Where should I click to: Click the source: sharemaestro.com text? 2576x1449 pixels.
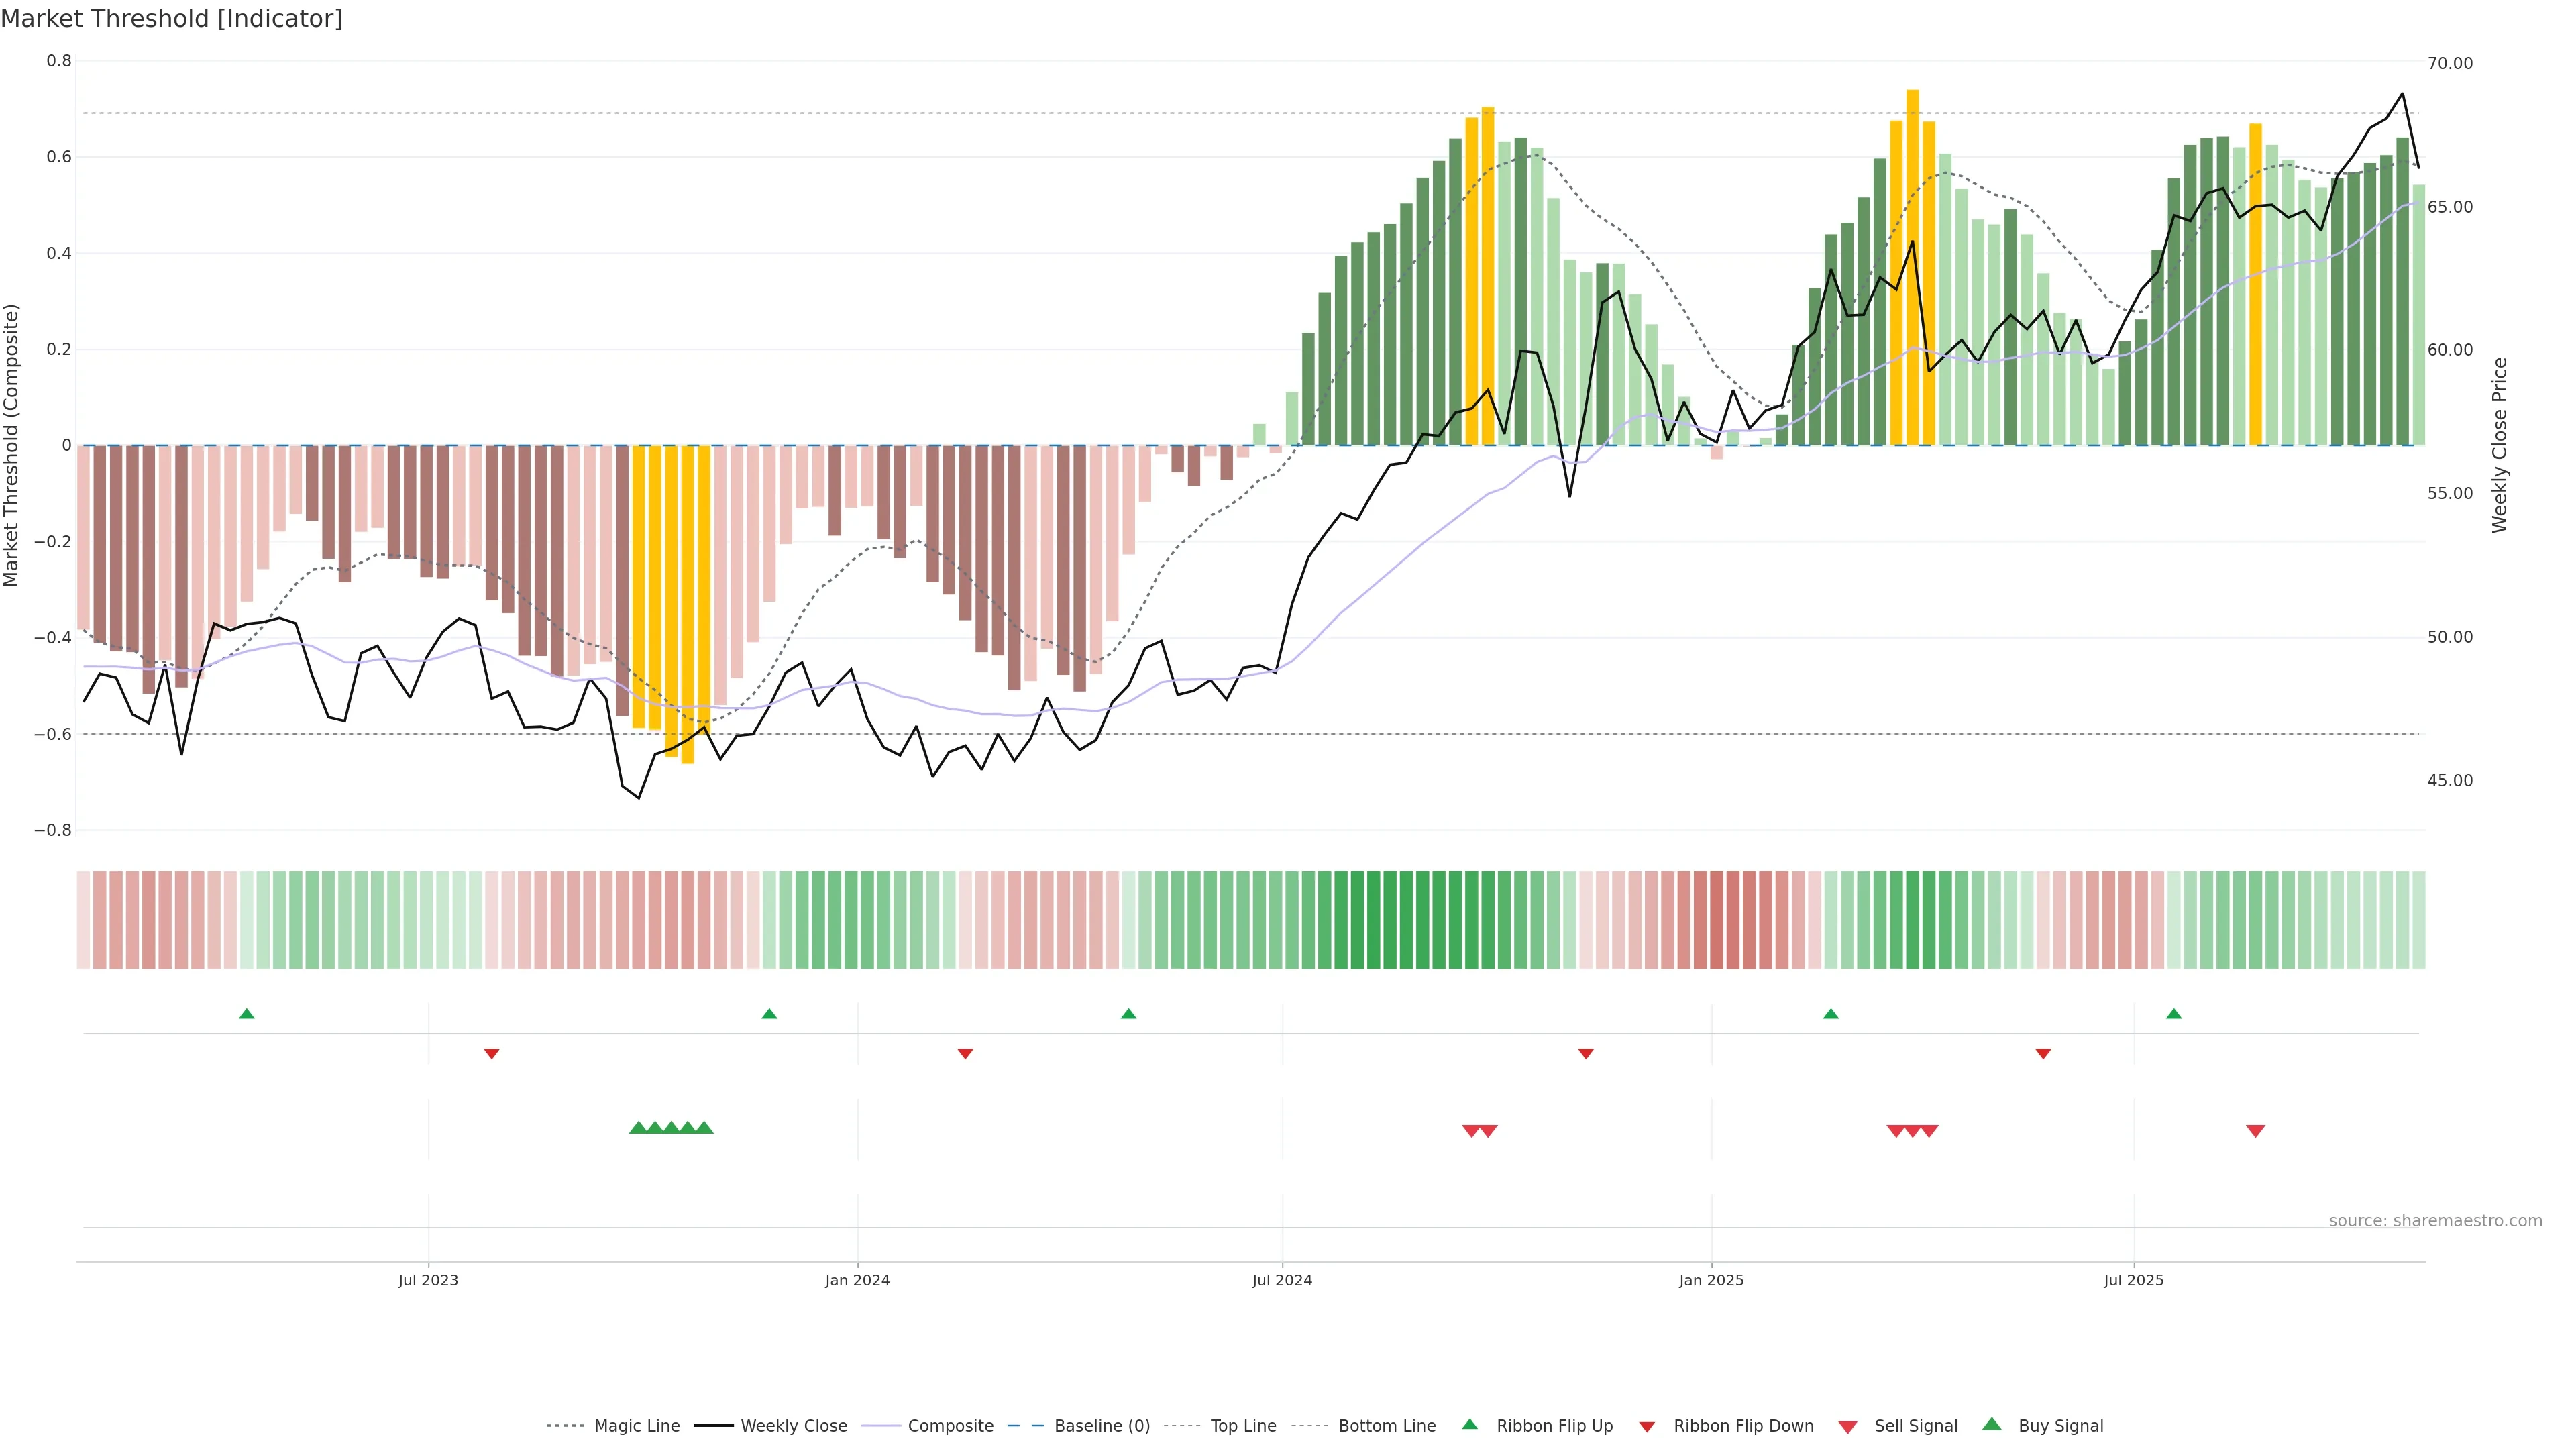pyautogui.click(x=2435, y=1221)
